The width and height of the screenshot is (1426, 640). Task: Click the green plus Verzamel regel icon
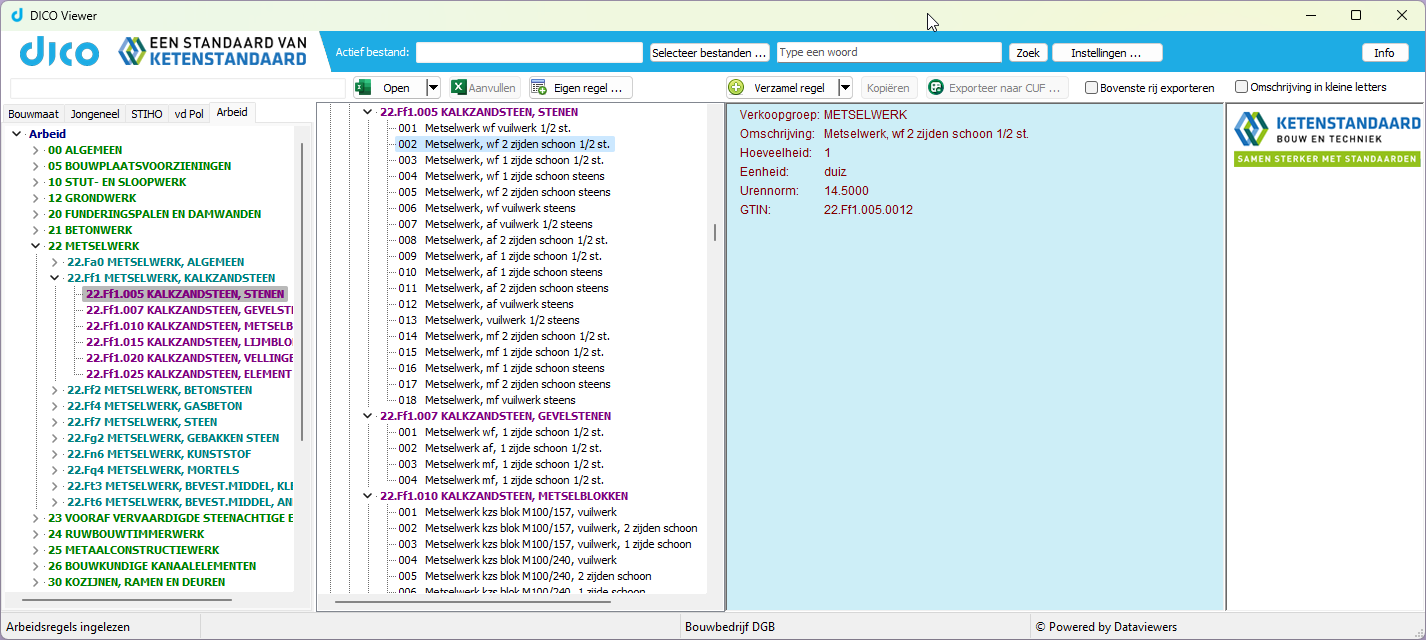pyautogui.click(x=736, y=88)
